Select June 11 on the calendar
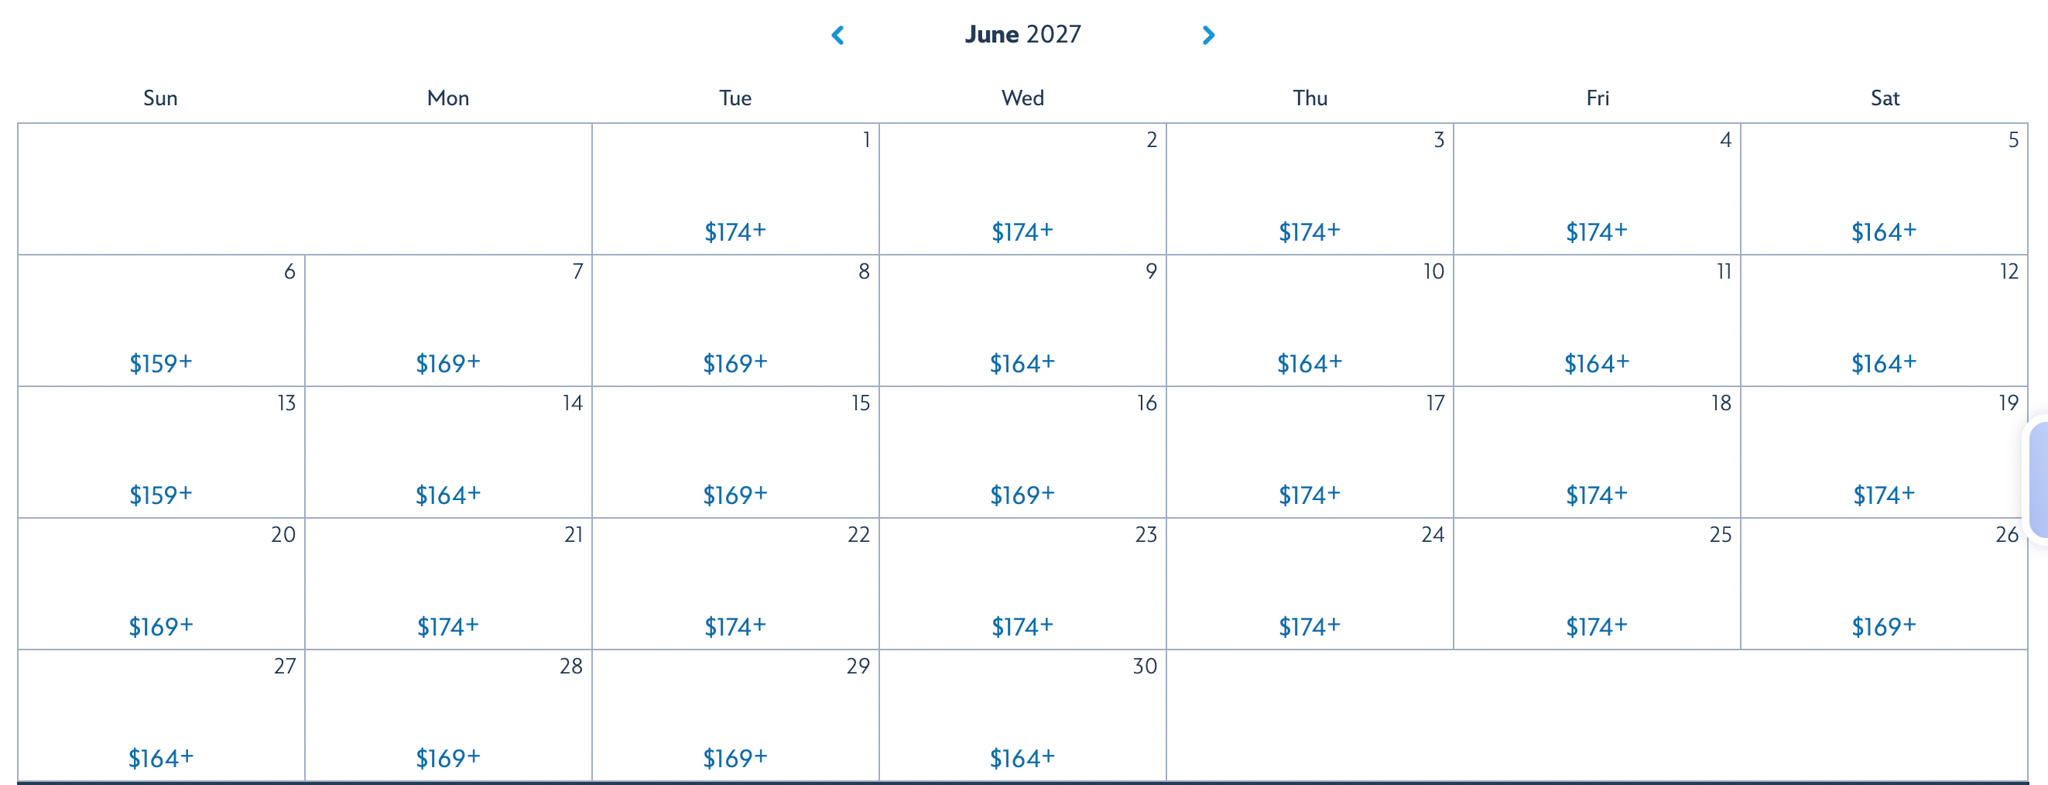 click(x=1596, y=320)
